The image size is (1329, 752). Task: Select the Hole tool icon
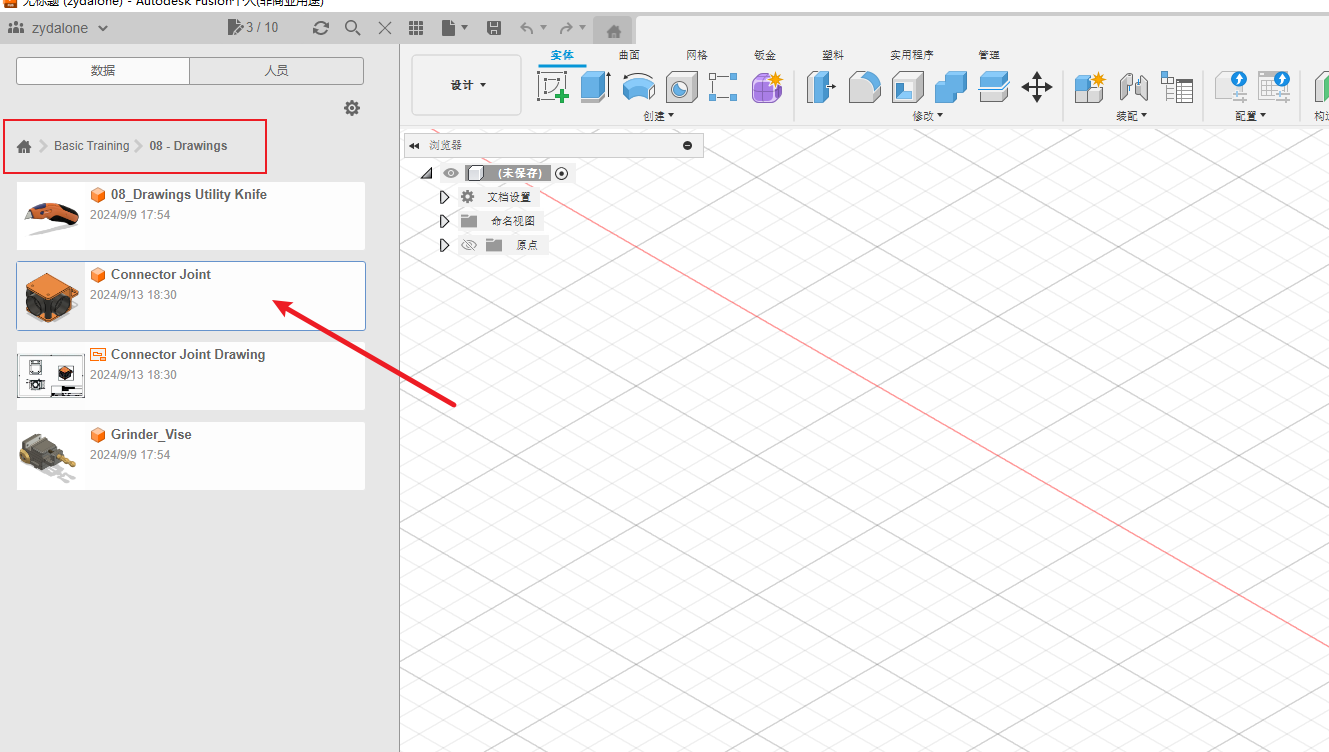coord(682,88)
